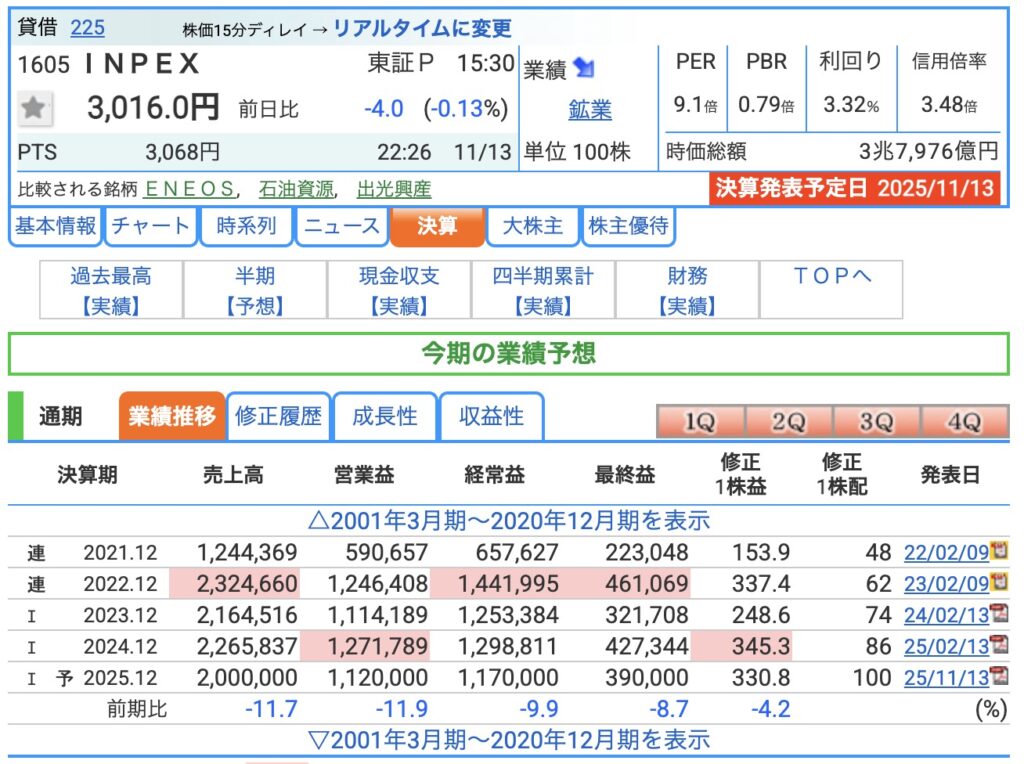Image resolution: width=1024 pixels, height=764 pixels.
Task: Open the PDF icon beside 25/11/13
Action: point(997,677)
